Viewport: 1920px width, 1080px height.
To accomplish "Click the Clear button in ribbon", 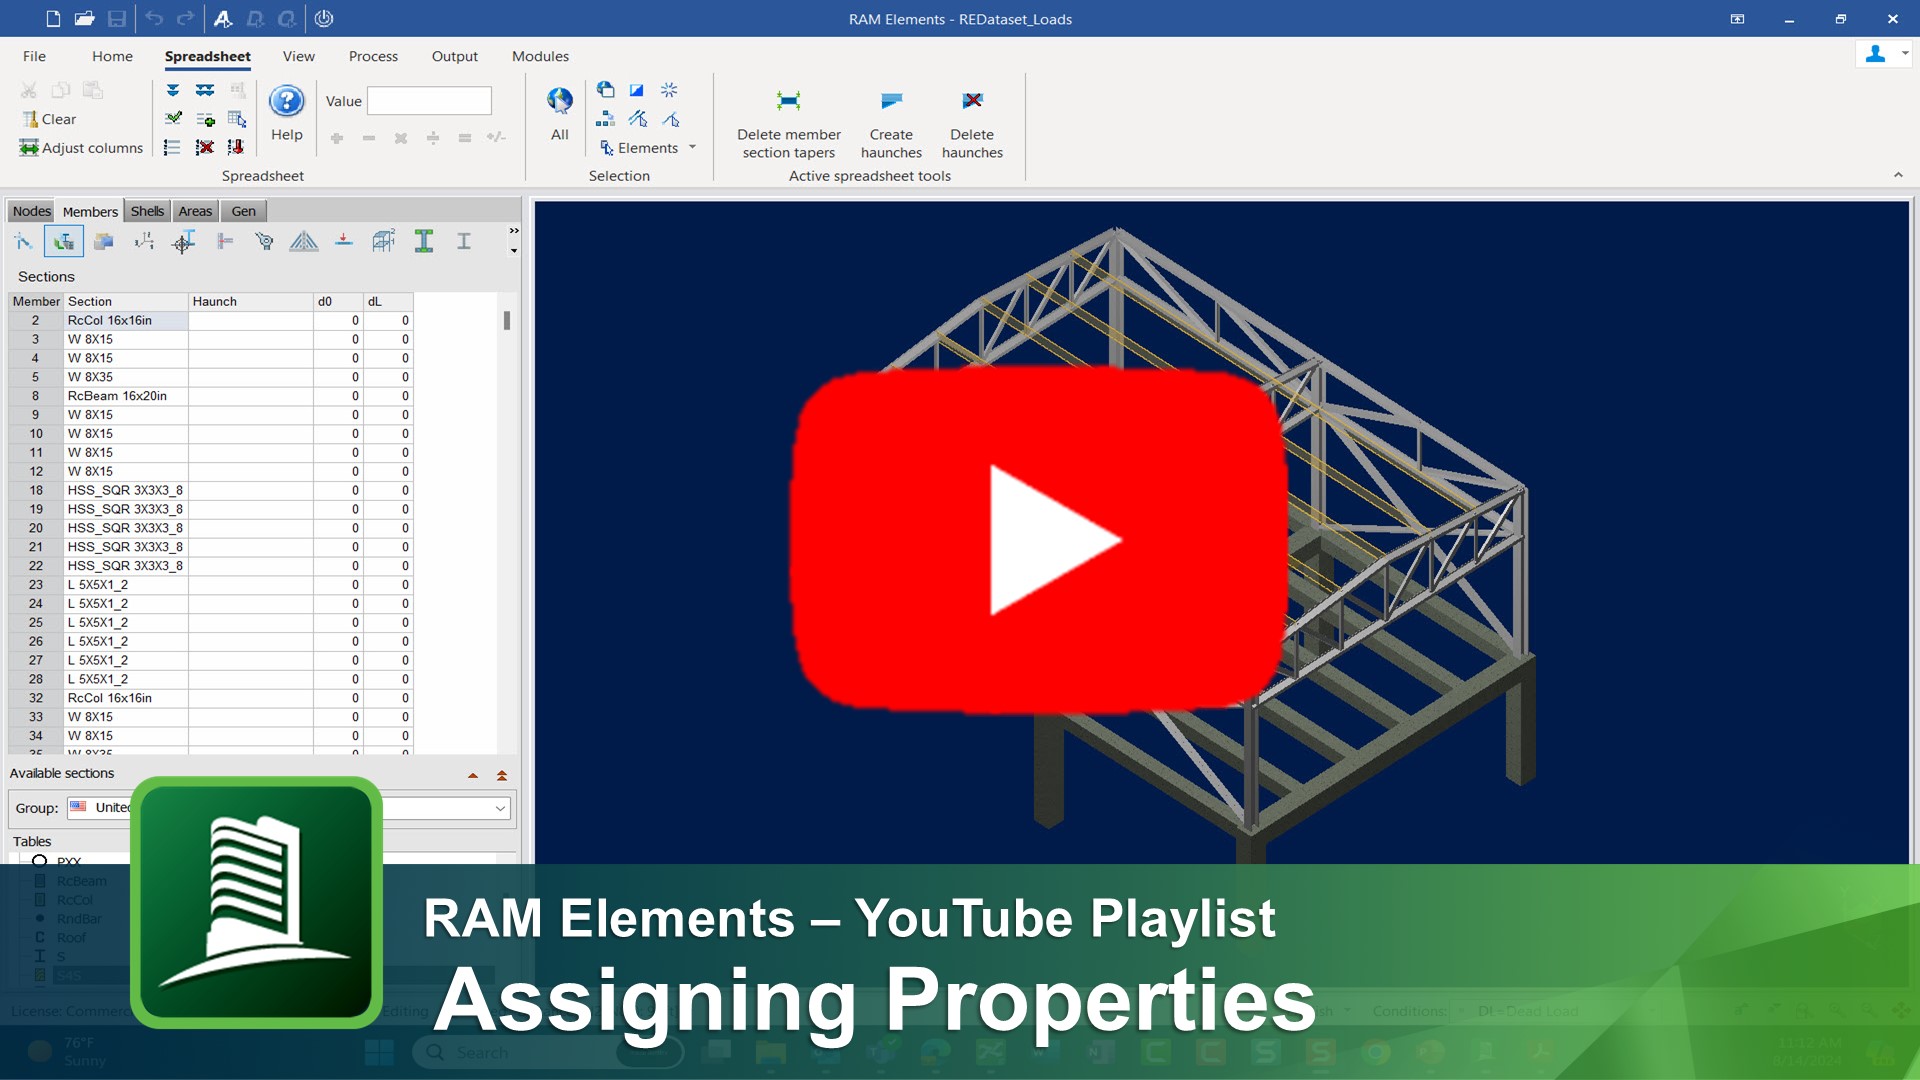I will click(x=49, y=119).
